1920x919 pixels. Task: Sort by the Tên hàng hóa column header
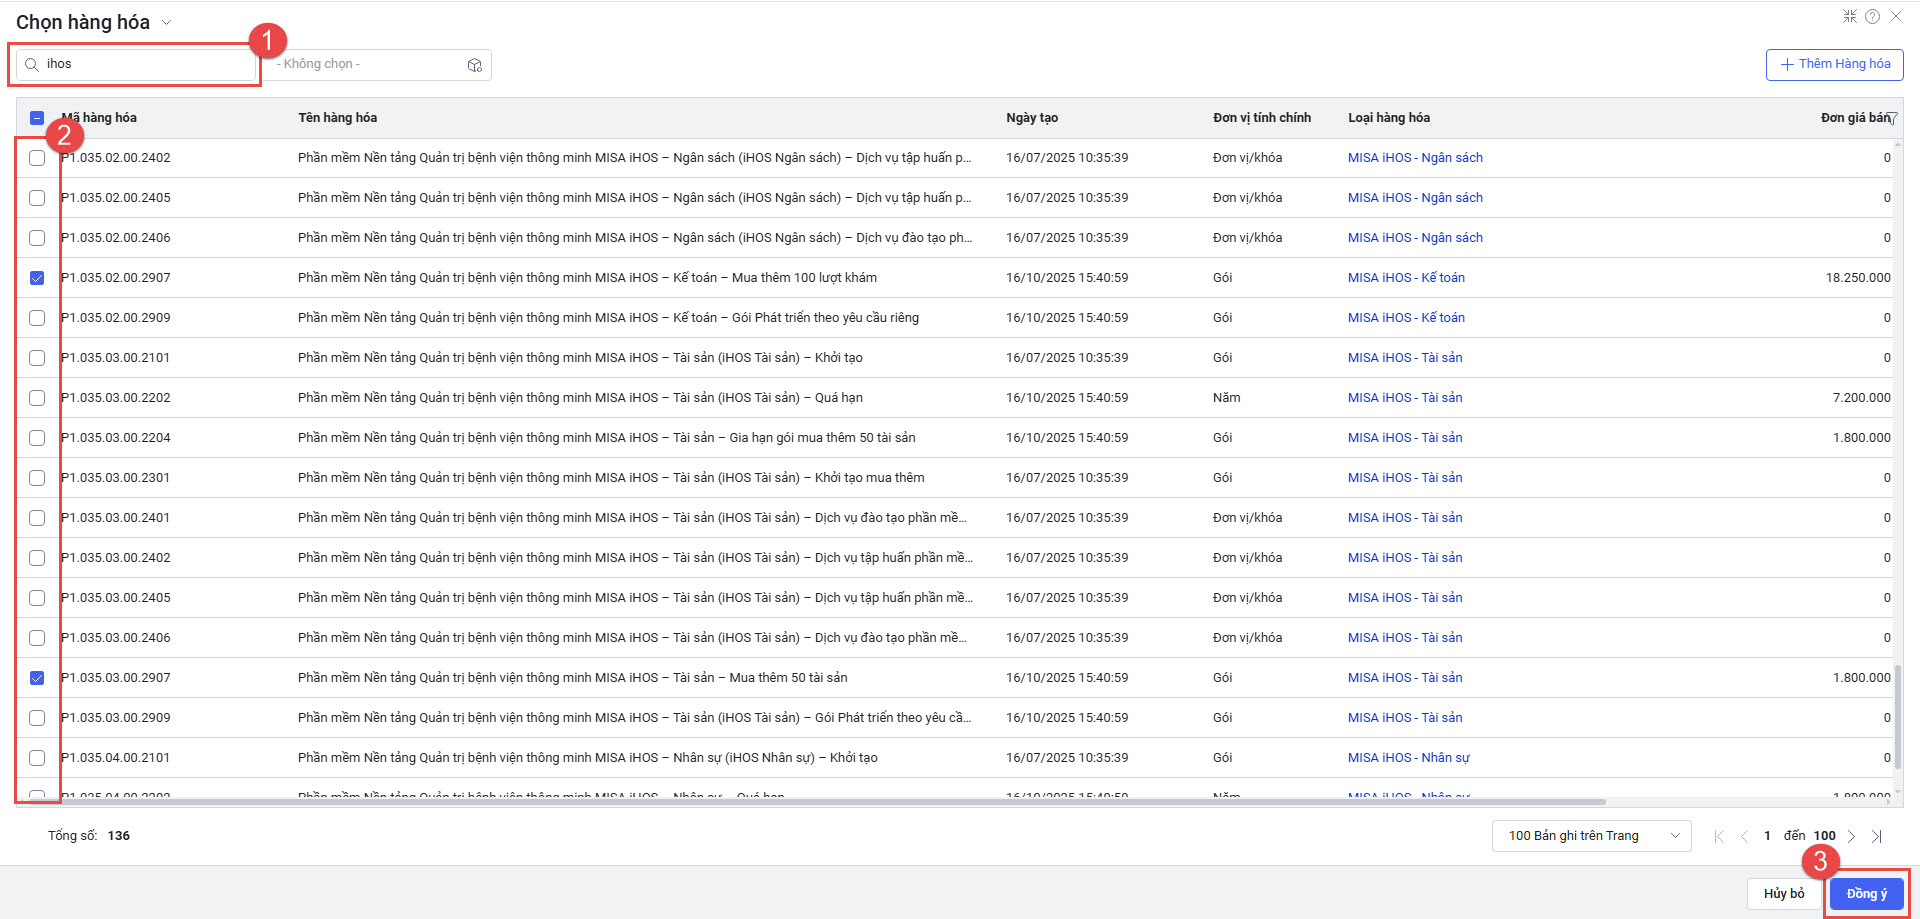click(x=337, y=118)
